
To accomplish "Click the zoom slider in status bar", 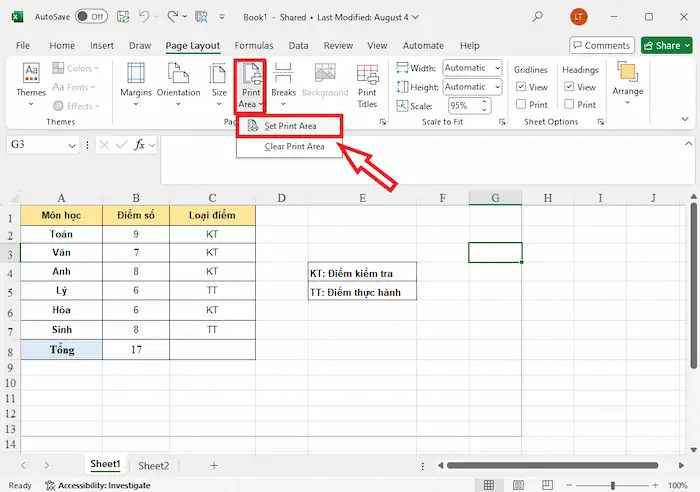I will pos(617,485).
